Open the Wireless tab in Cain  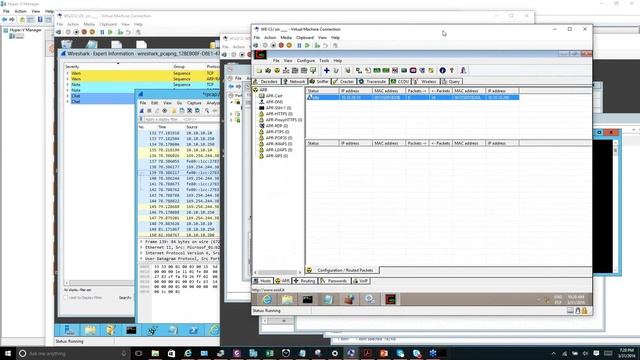tap(425, 82)
